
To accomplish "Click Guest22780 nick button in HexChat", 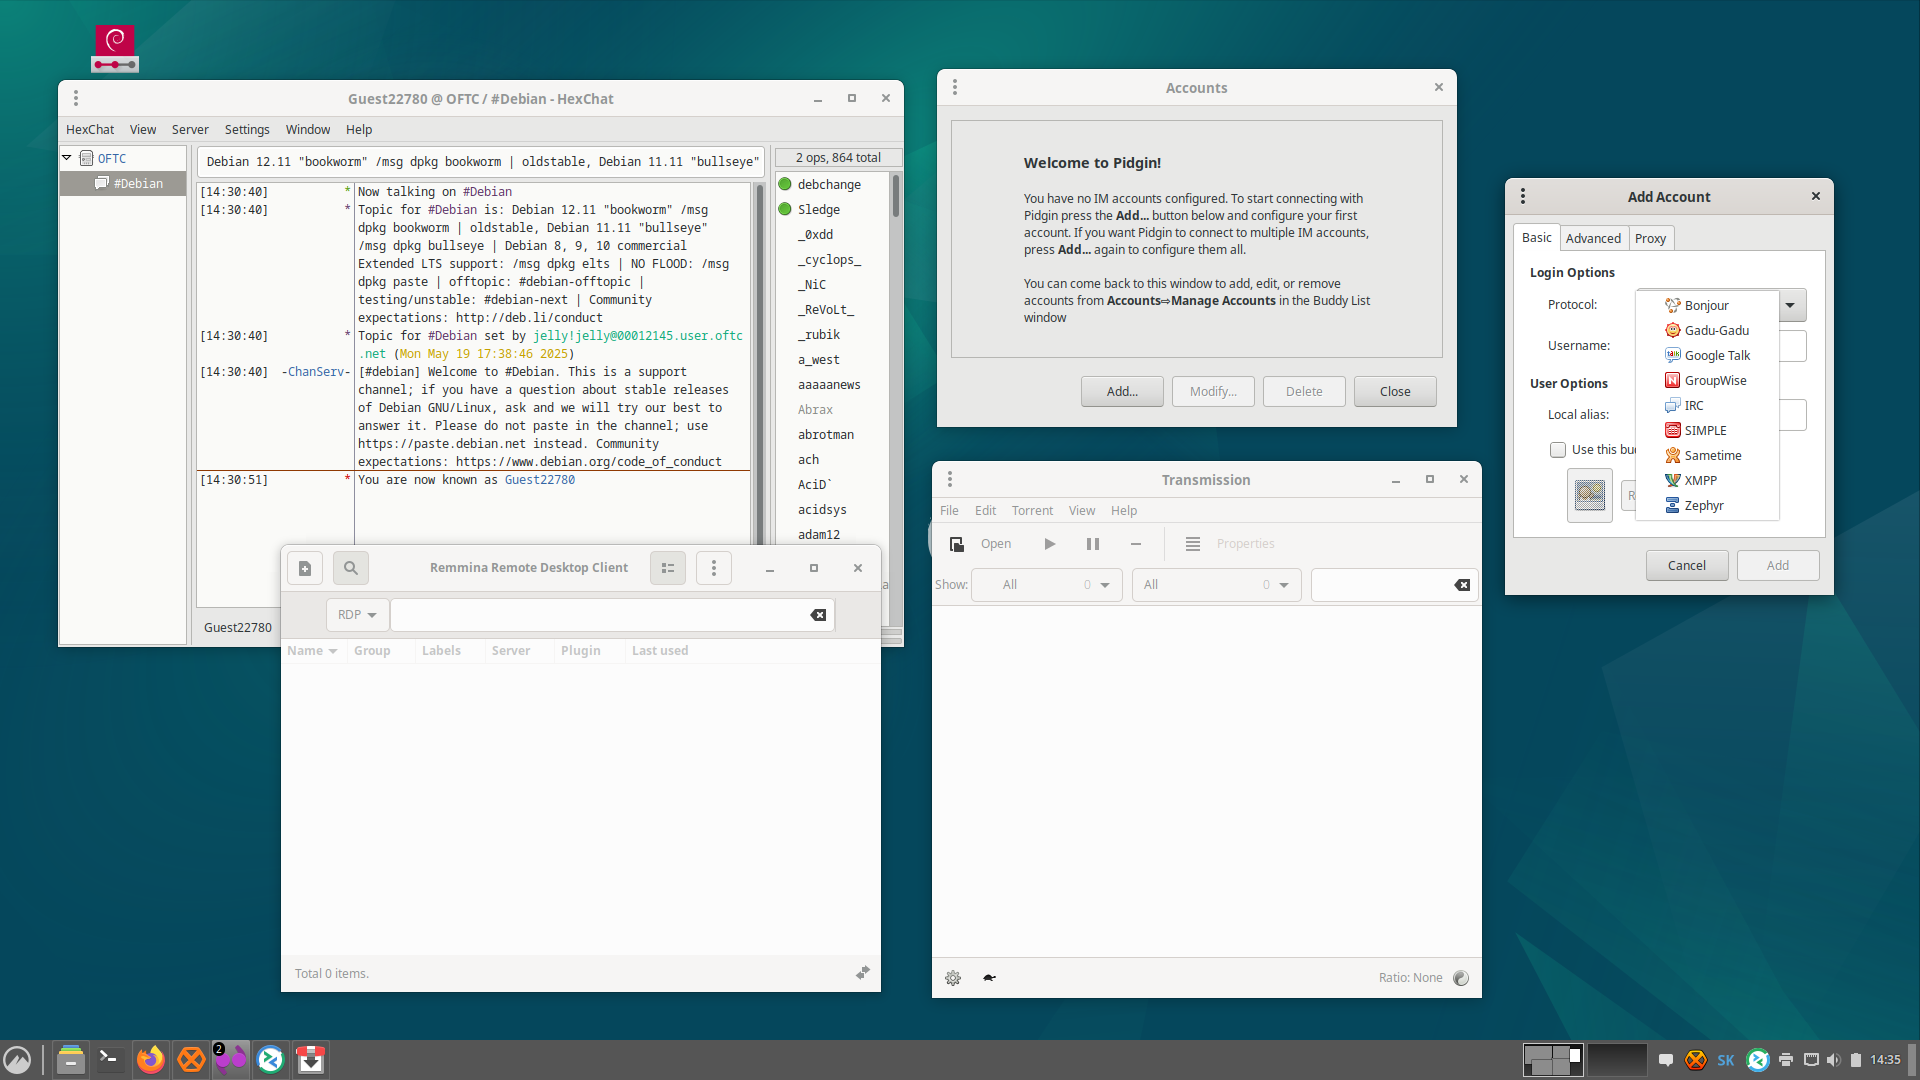I will coord(238,628).
